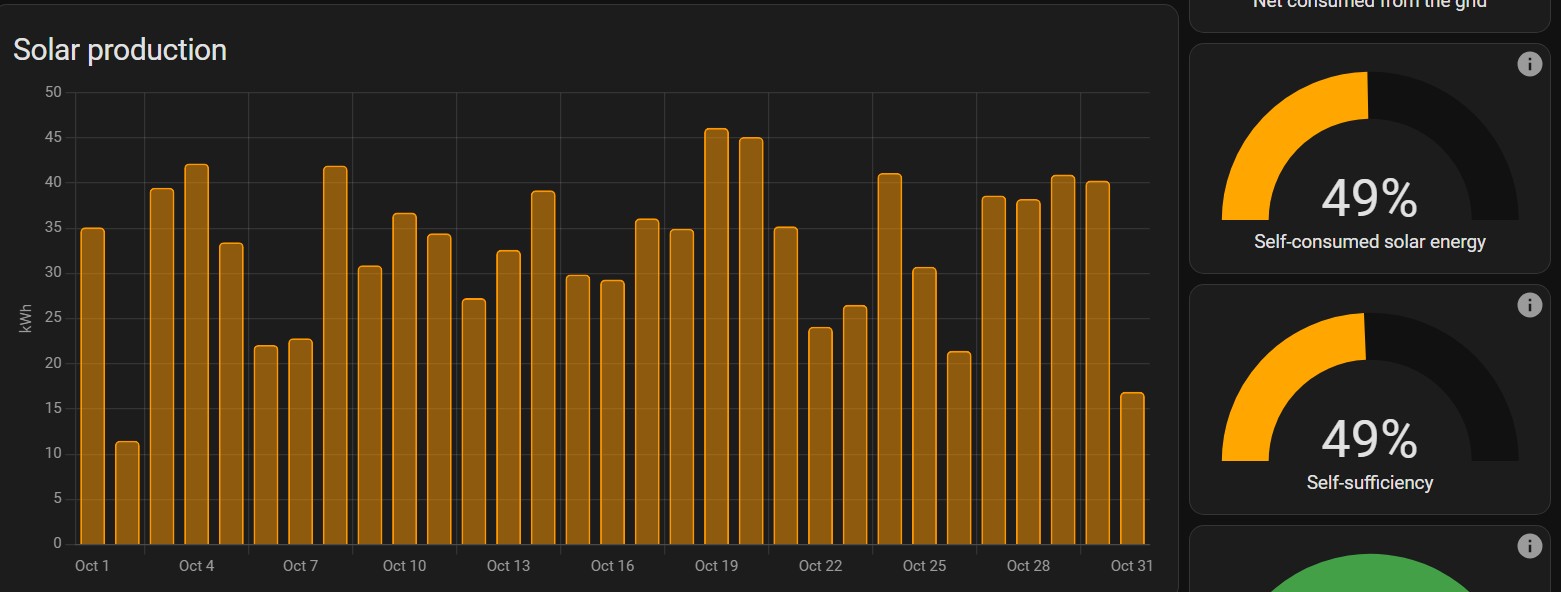Image resolution: width=1561 pixels, height=592 pixels.
Task: Select the Oct 31 production bar
Action: tap(1132, 468)
